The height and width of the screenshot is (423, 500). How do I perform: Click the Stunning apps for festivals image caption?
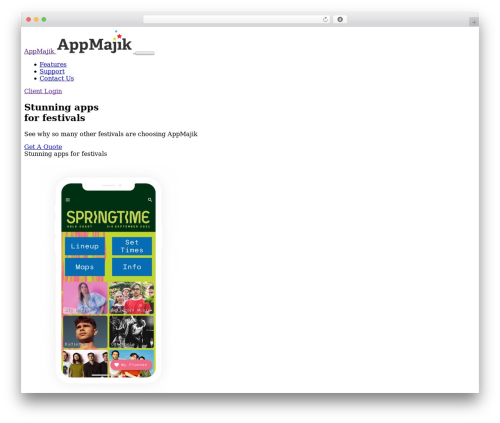(66, 154)
